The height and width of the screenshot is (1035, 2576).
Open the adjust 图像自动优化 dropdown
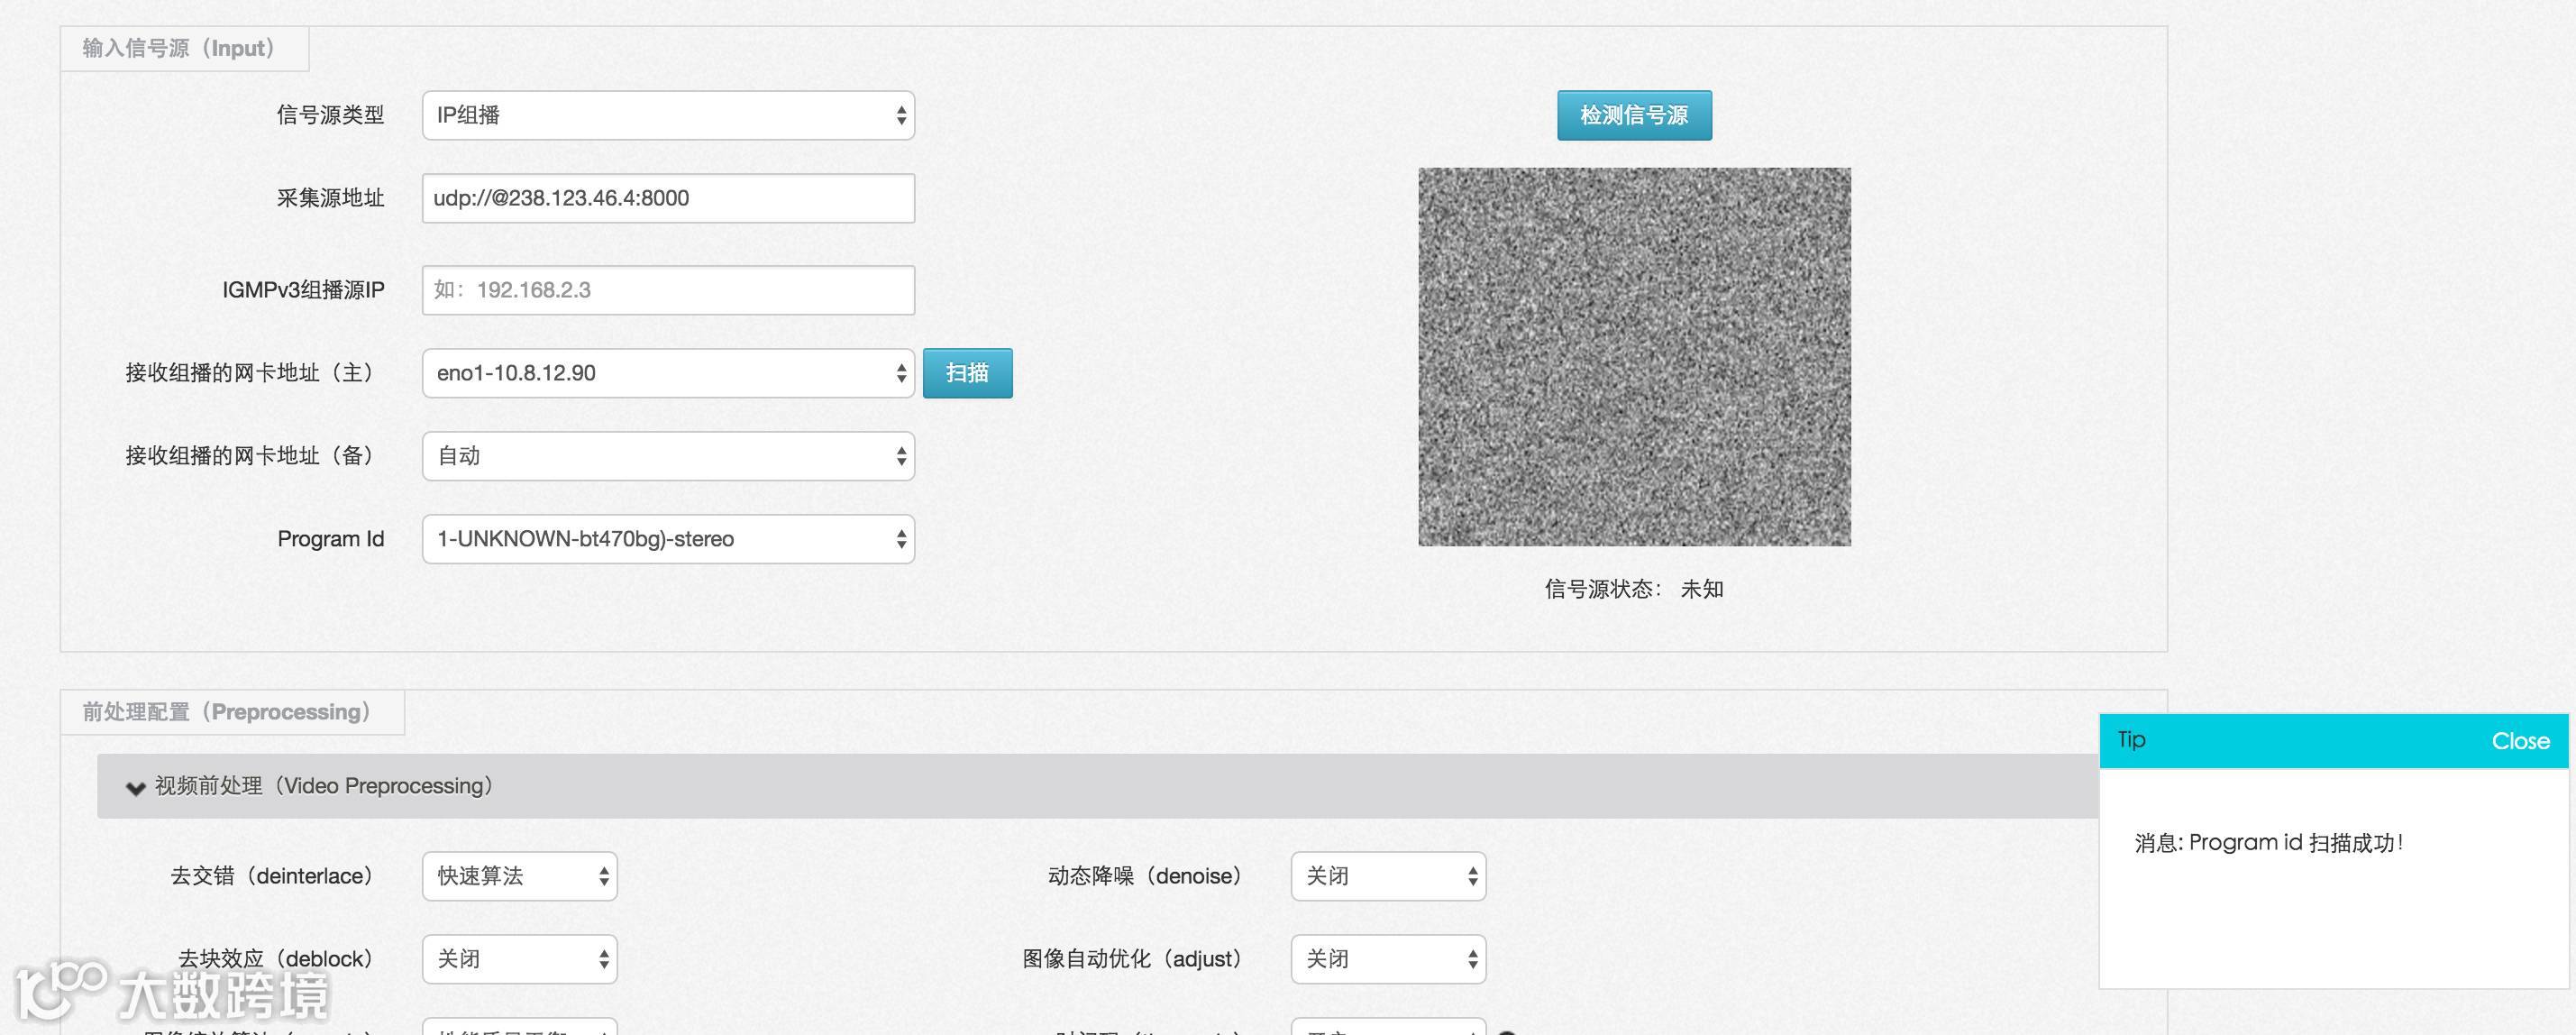[1387, 959]
